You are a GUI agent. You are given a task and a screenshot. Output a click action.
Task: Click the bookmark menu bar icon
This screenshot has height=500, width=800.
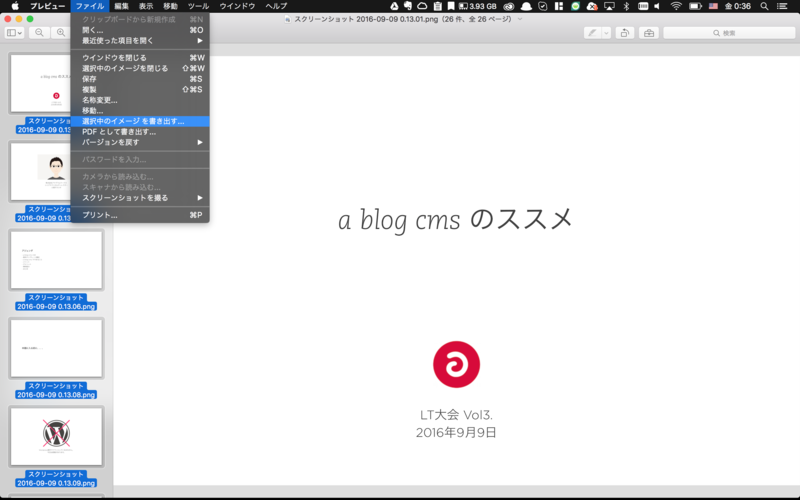451,6
